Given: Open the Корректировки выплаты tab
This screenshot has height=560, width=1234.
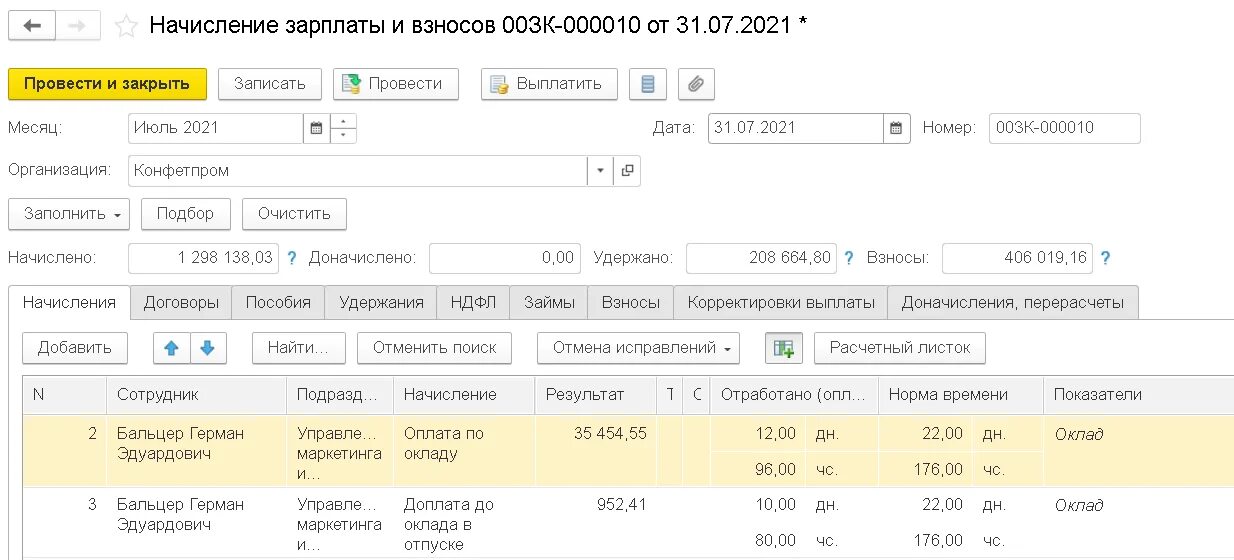Looking at the screenshot, I should pos(781,302).
